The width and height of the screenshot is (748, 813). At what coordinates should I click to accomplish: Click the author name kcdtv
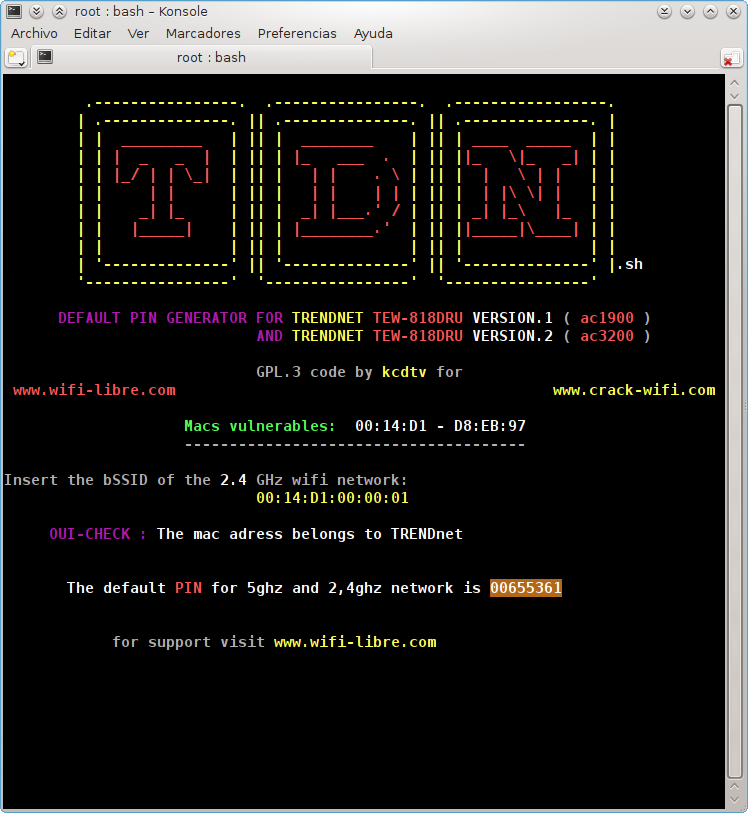[x=404, y=372]
